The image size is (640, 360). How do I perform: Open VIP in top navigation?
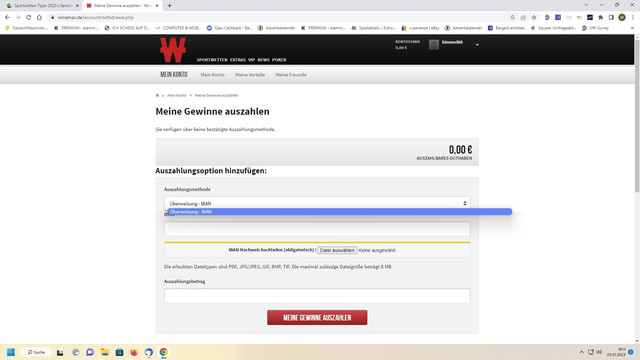coord(251,60)
